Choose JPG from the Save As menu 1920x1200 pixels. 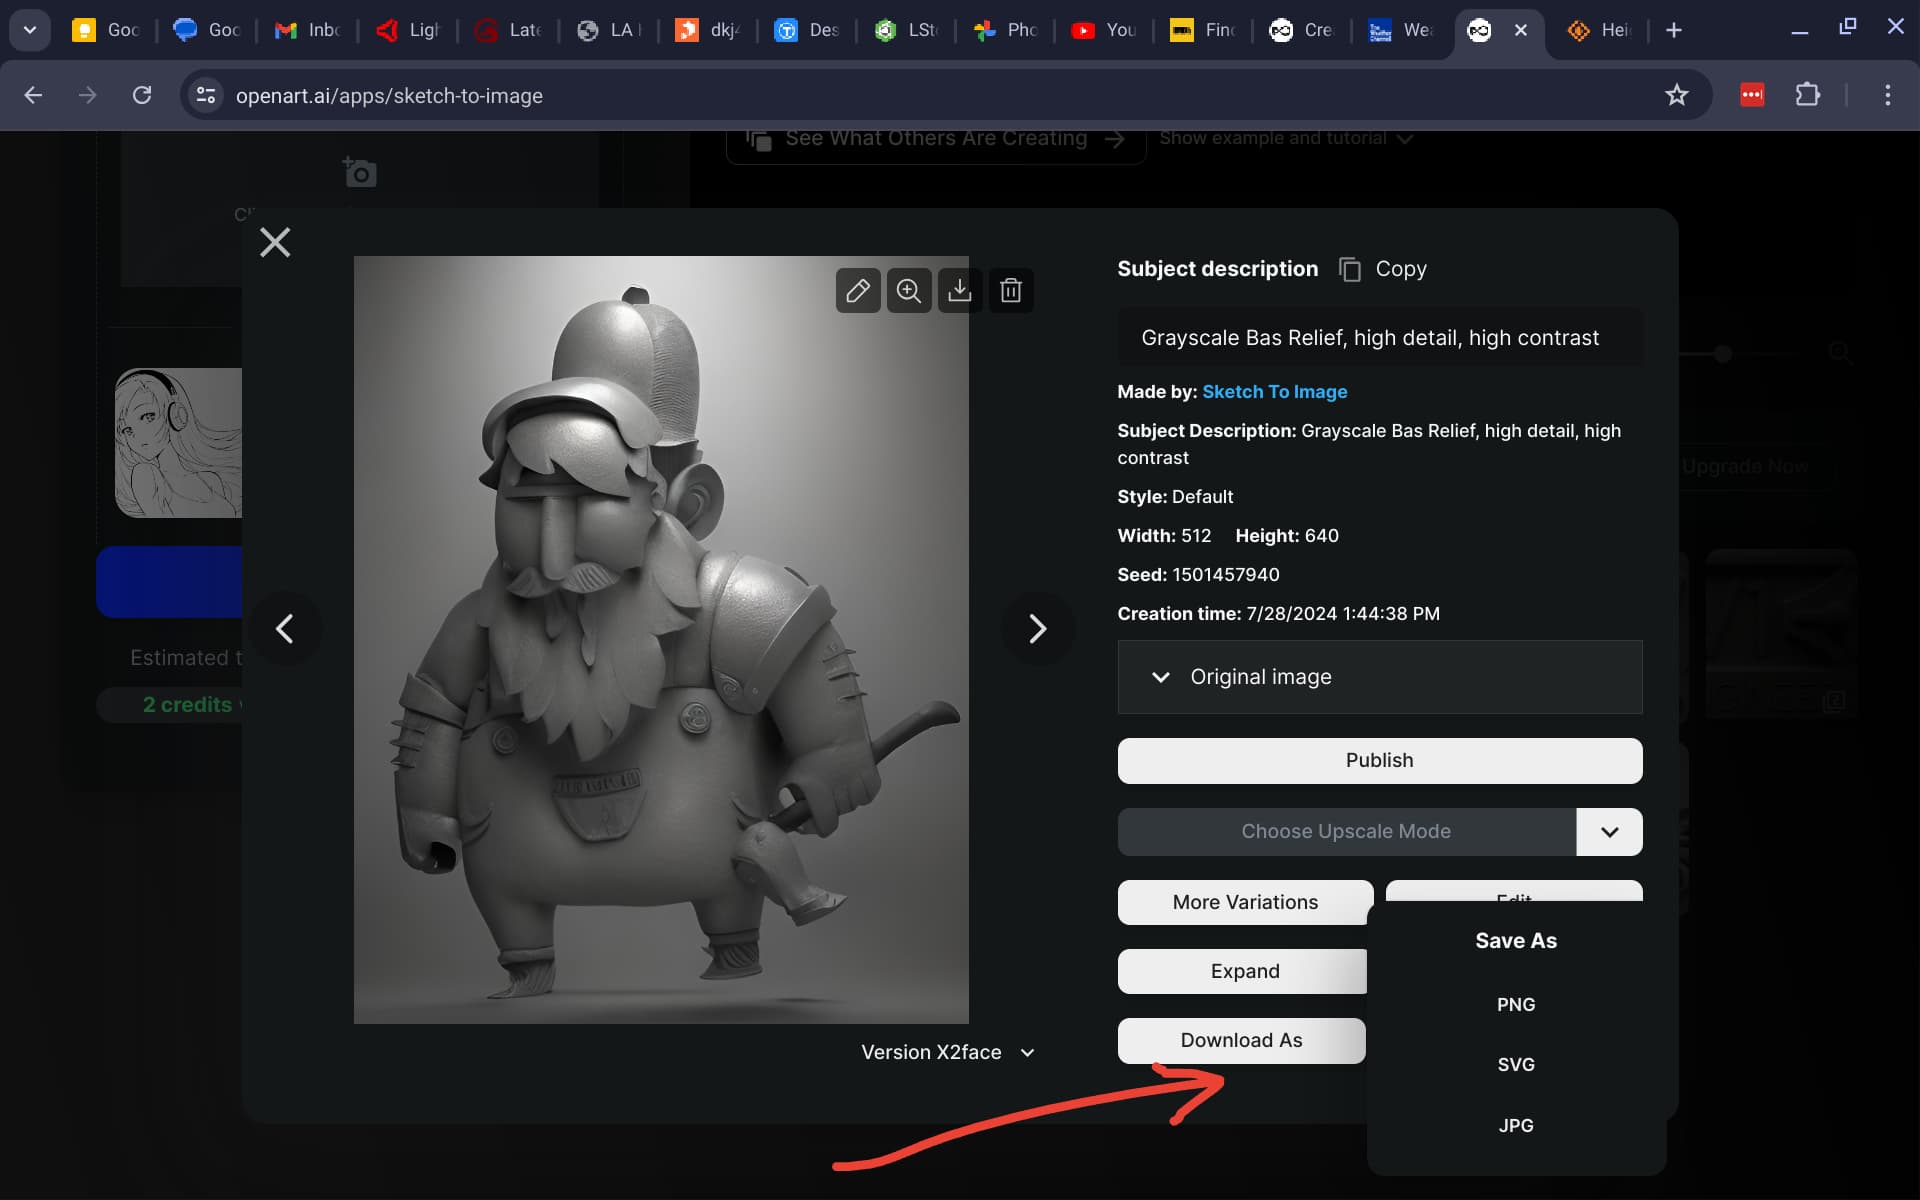point(1516,1126)
